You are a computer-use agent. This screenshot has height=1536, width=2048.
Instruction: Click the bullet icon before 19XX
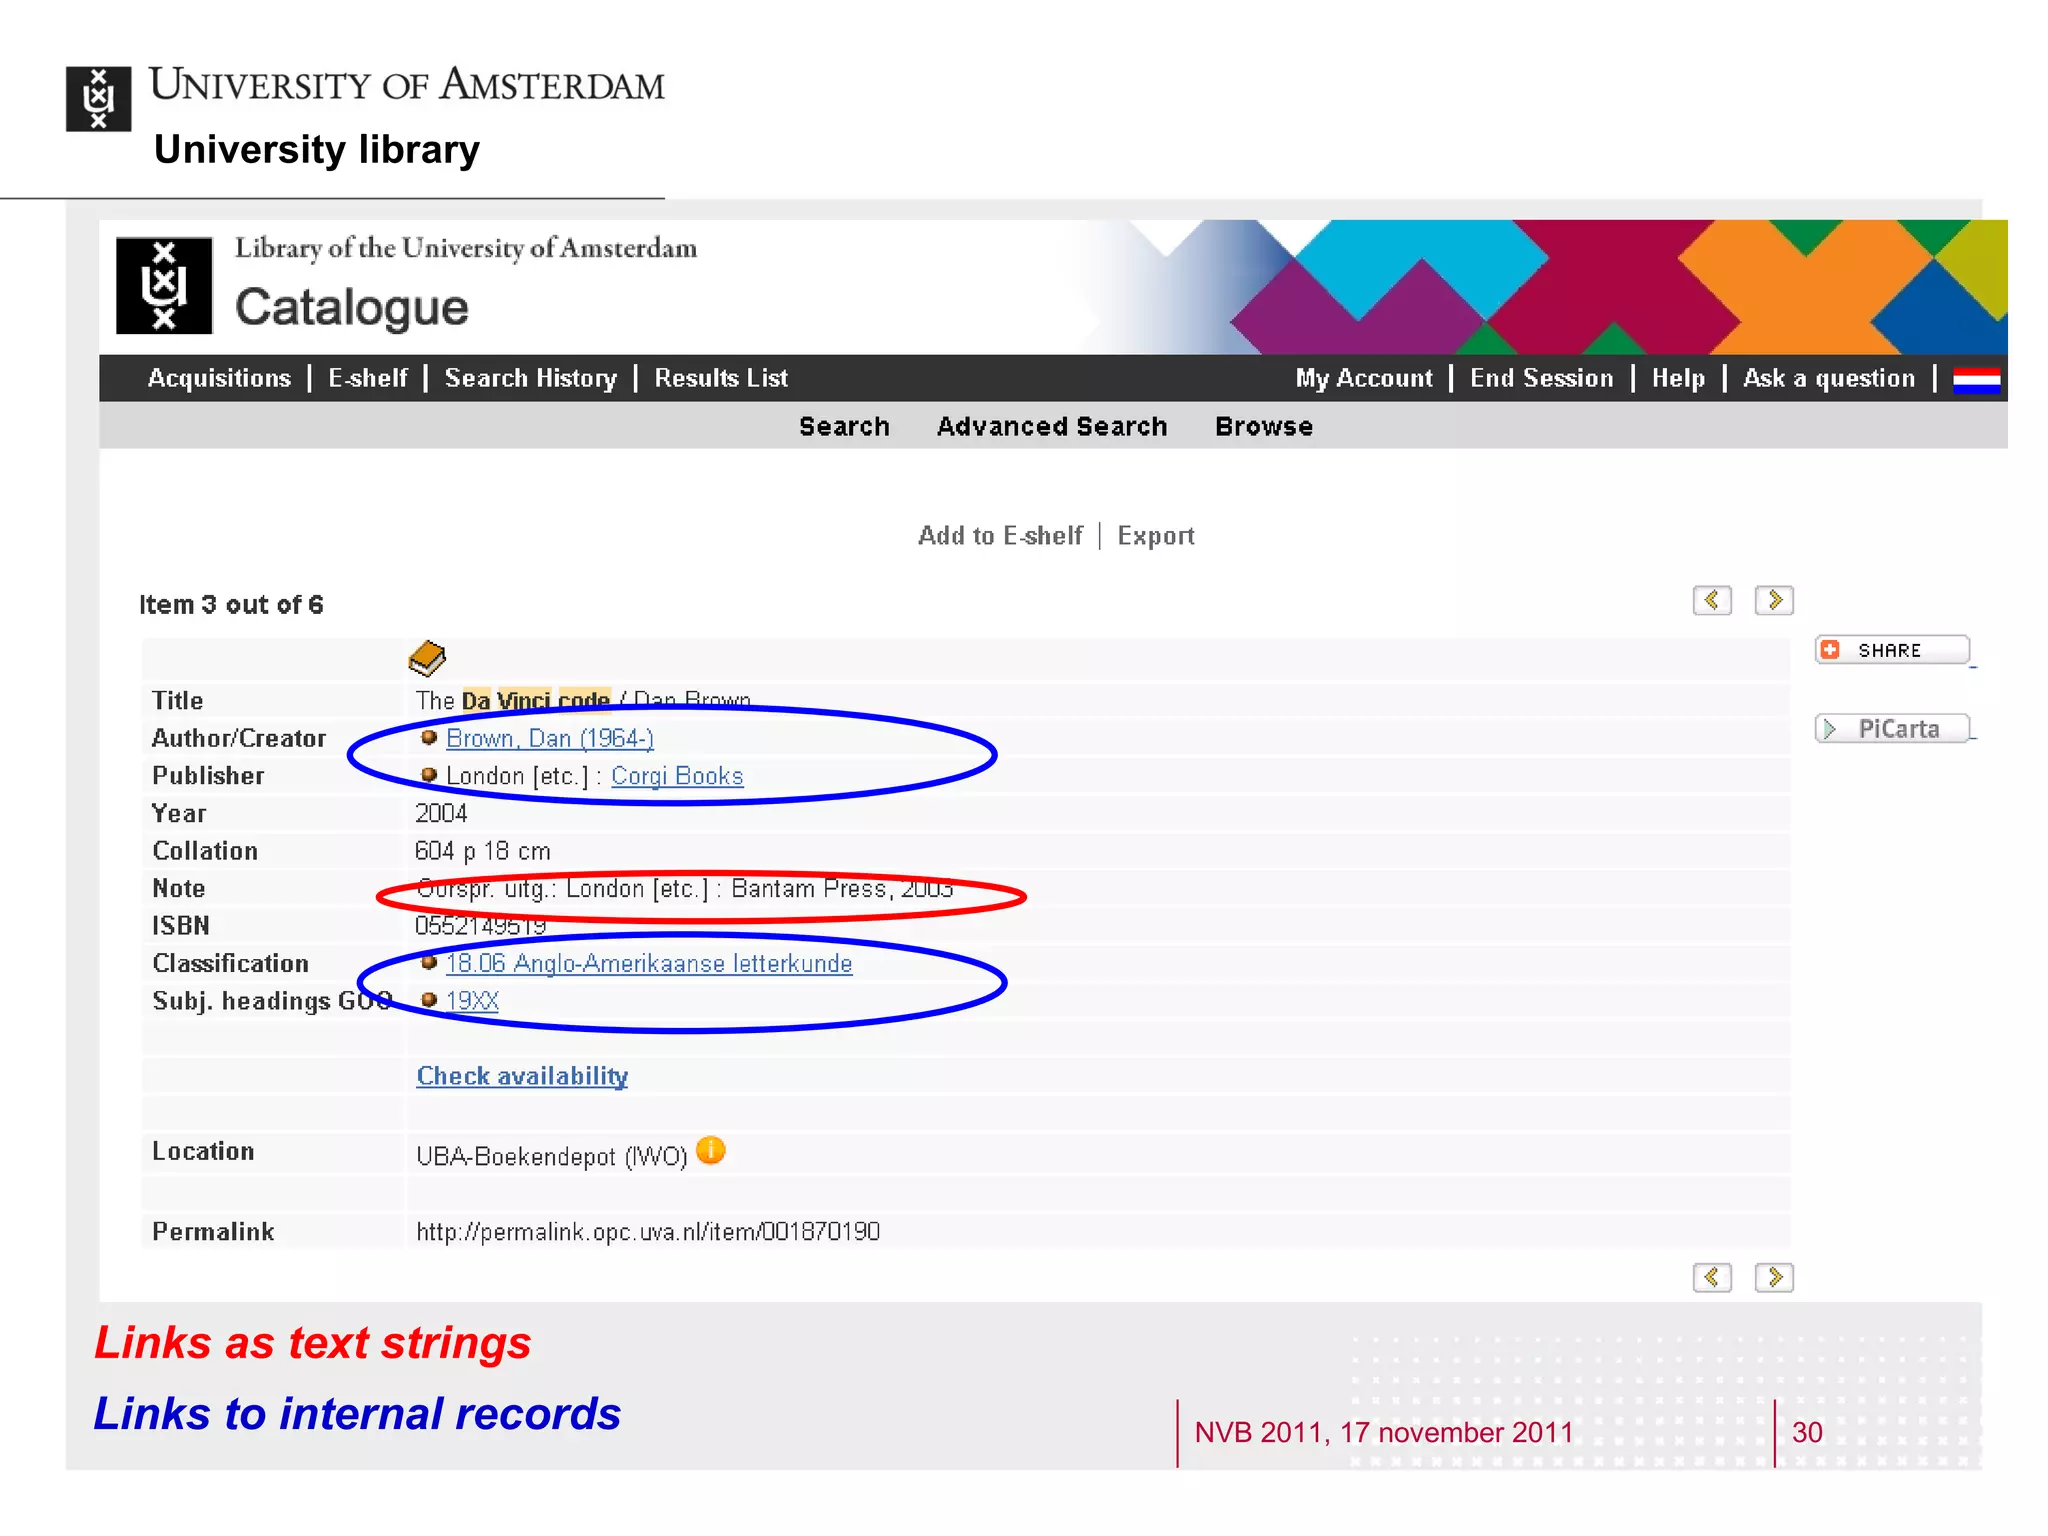429,1000
